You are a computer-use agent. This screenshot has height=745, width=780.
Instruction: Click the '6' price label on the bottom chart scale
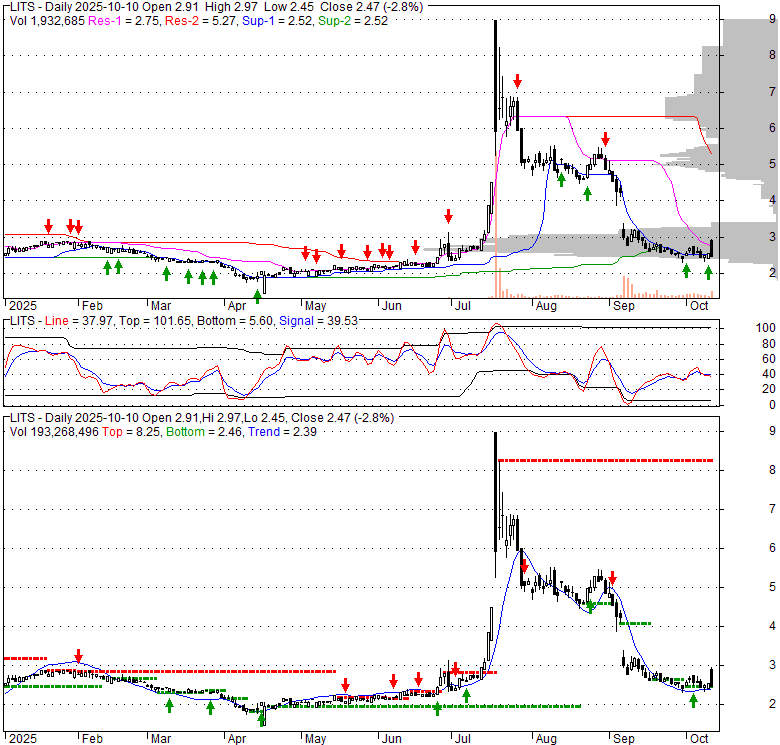(x=772, y=548)
